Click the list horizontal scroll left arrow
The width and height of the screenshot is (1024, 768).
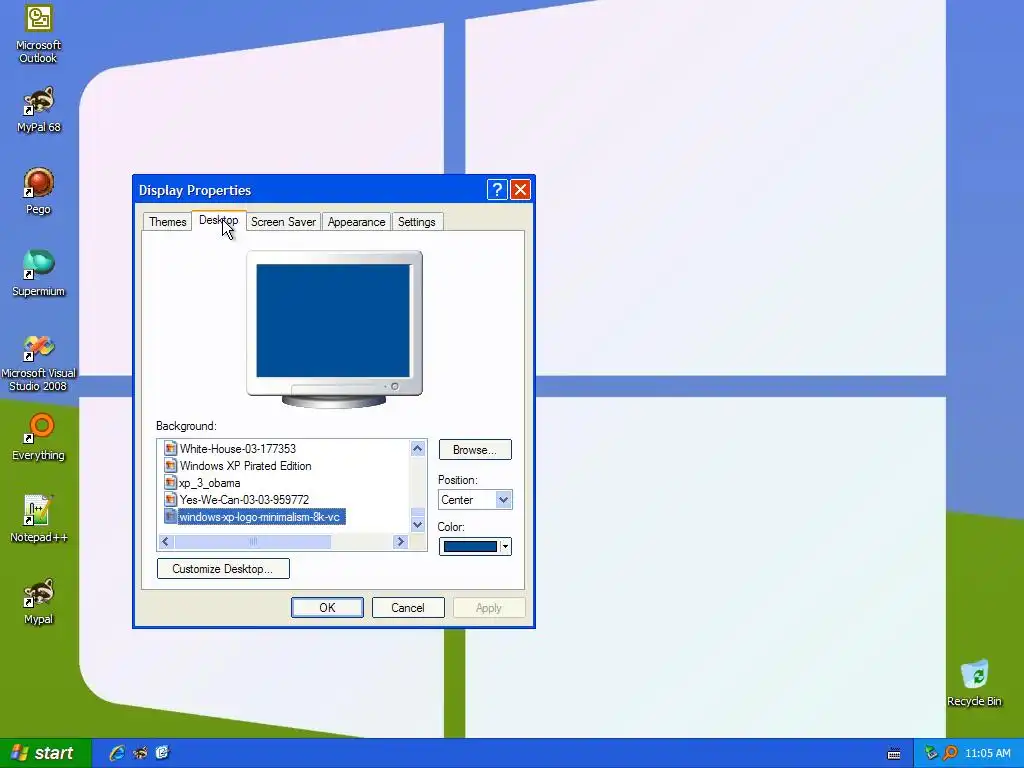pos(165,541)
